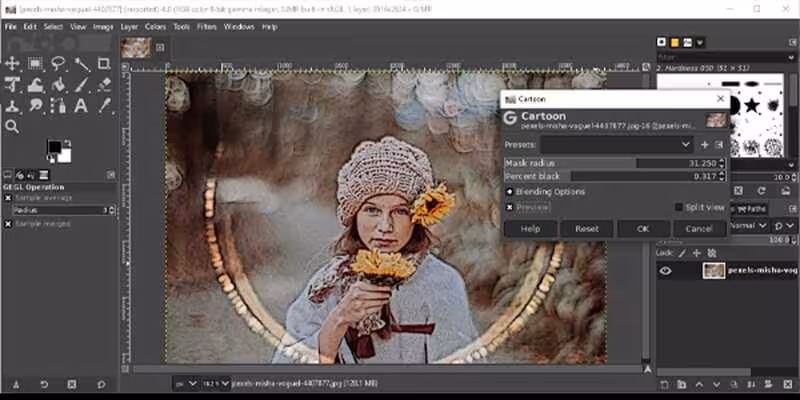Click the Cancel button in Cartoon dialog

pos(699,229)
